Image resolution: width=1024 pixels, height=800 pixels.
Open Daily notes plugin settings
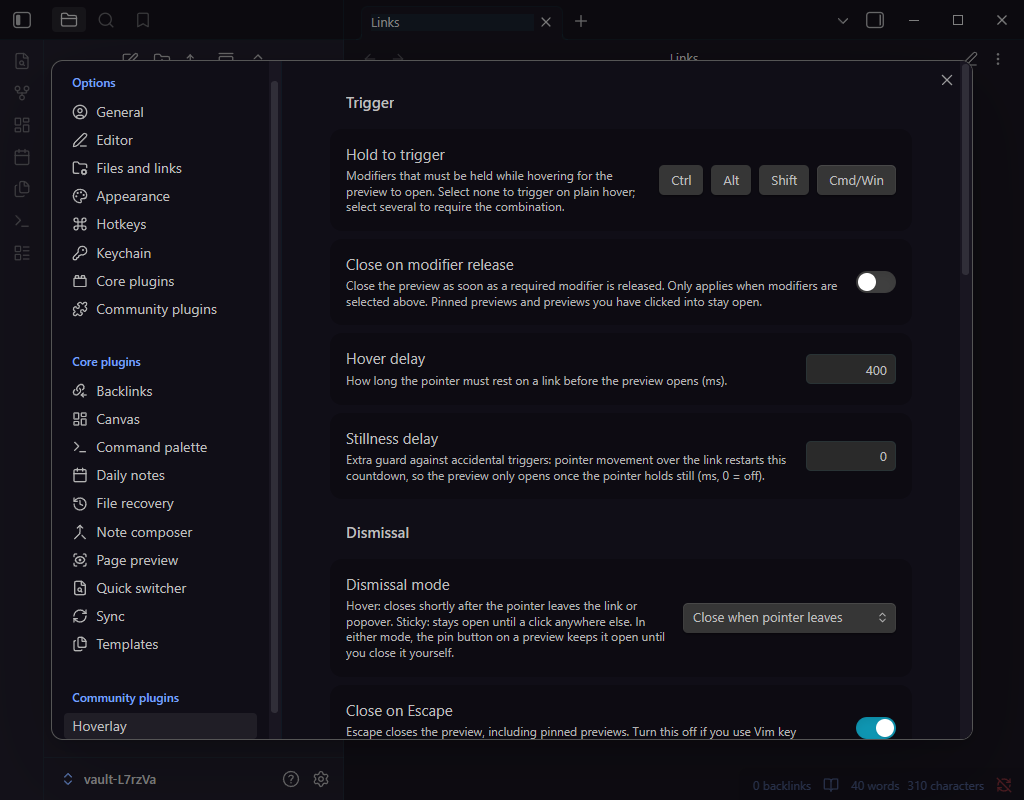click(161, 475)
